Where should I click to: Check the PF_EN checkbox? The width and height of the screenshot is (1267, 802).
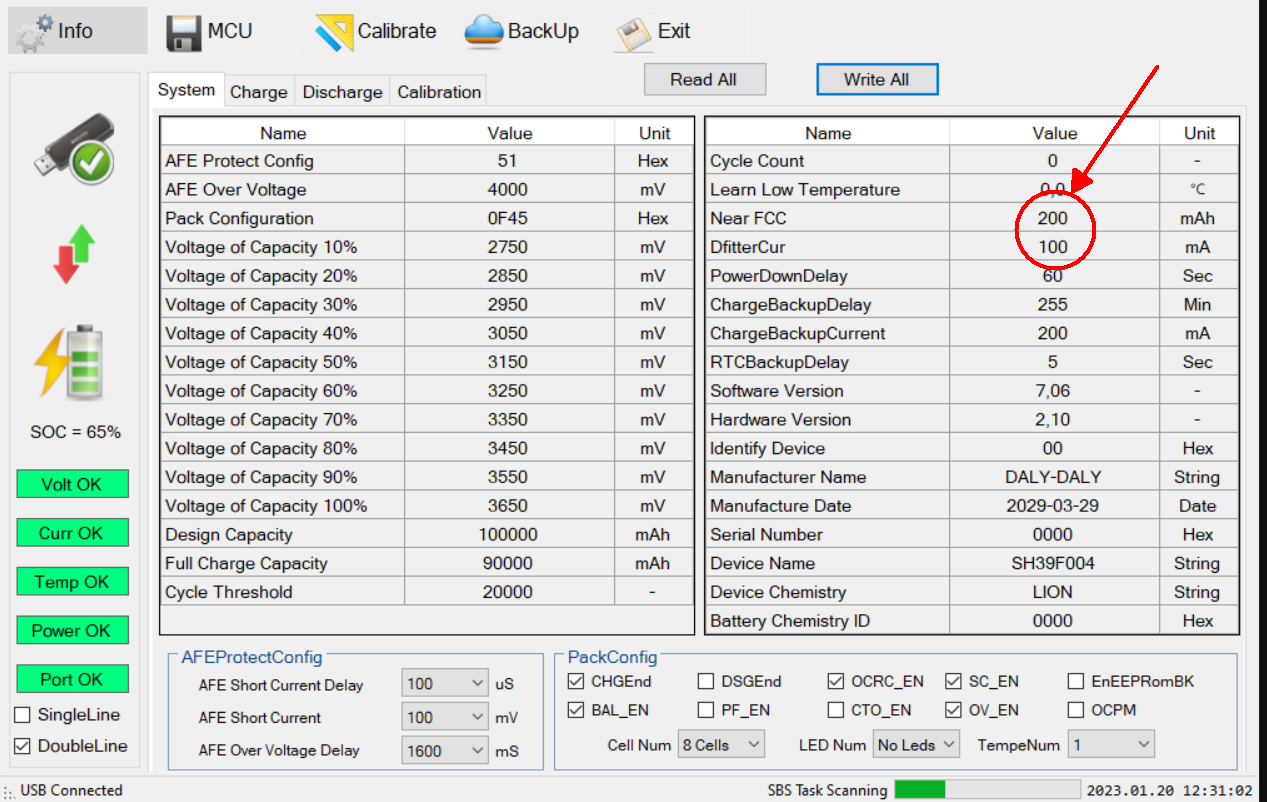[705, 711]
